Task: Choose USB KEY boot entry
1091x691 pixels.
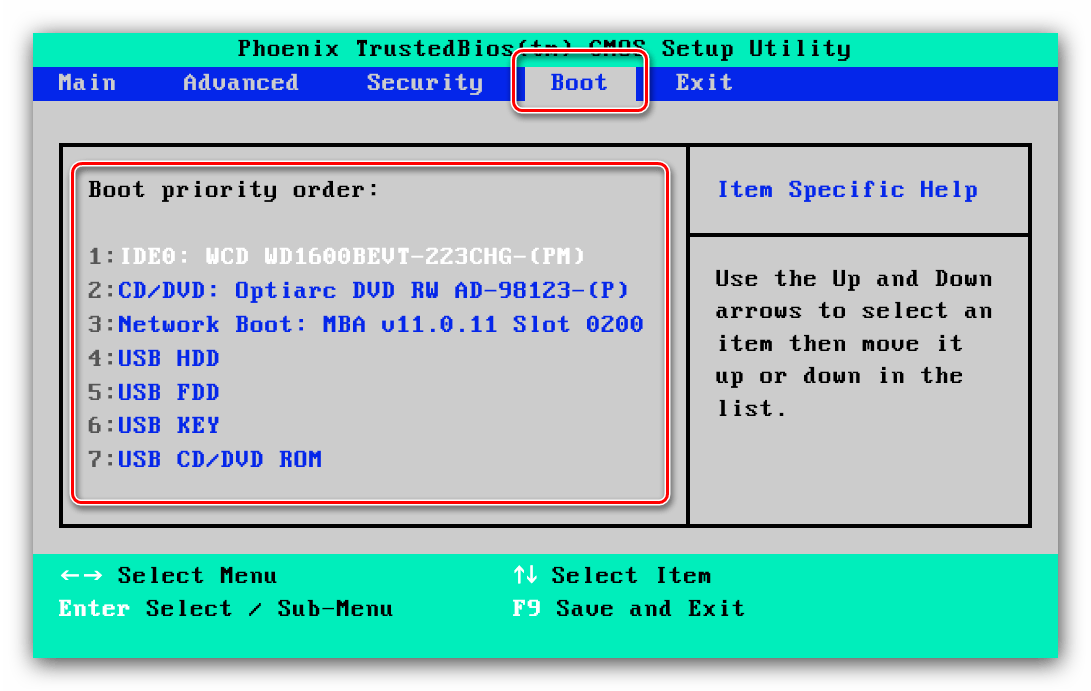Action: click(154, 425)
